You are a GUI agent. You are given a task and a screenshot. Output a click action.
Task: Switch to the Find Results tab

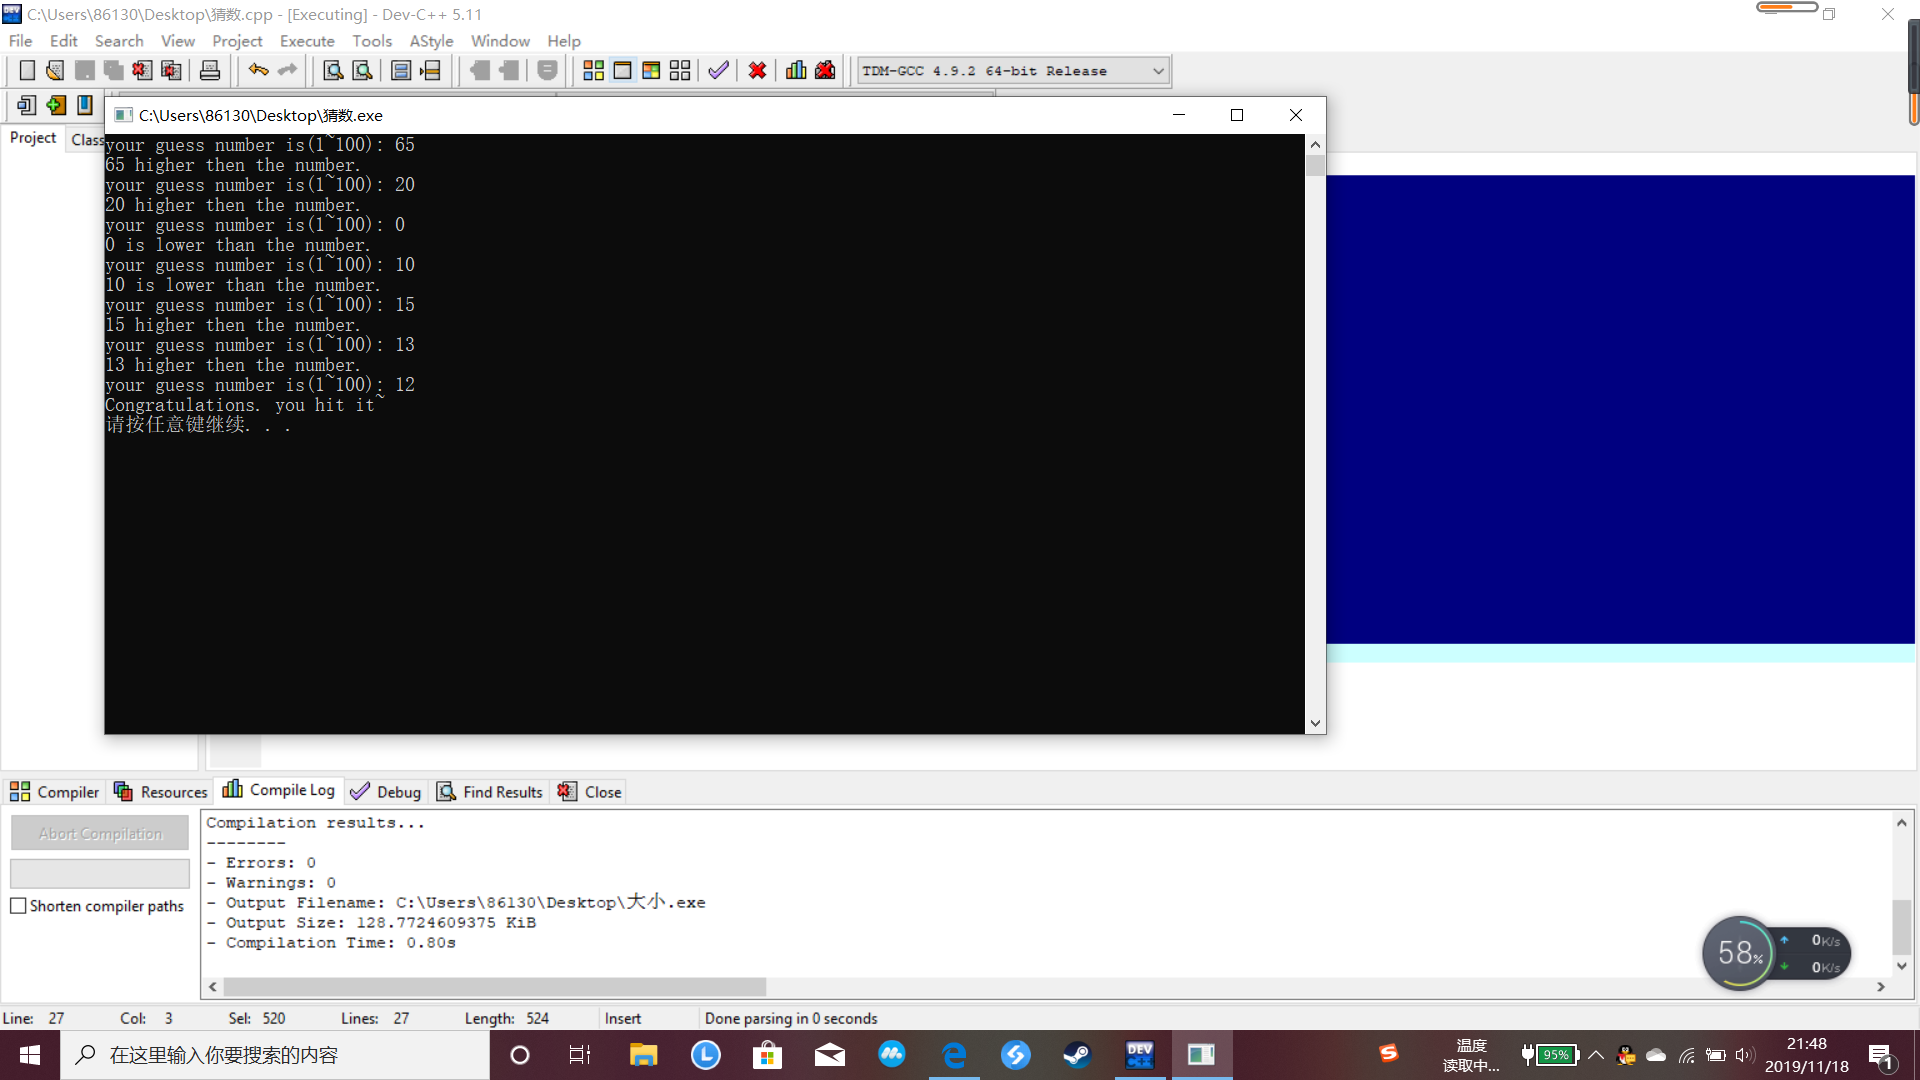(x=490, y=792)
